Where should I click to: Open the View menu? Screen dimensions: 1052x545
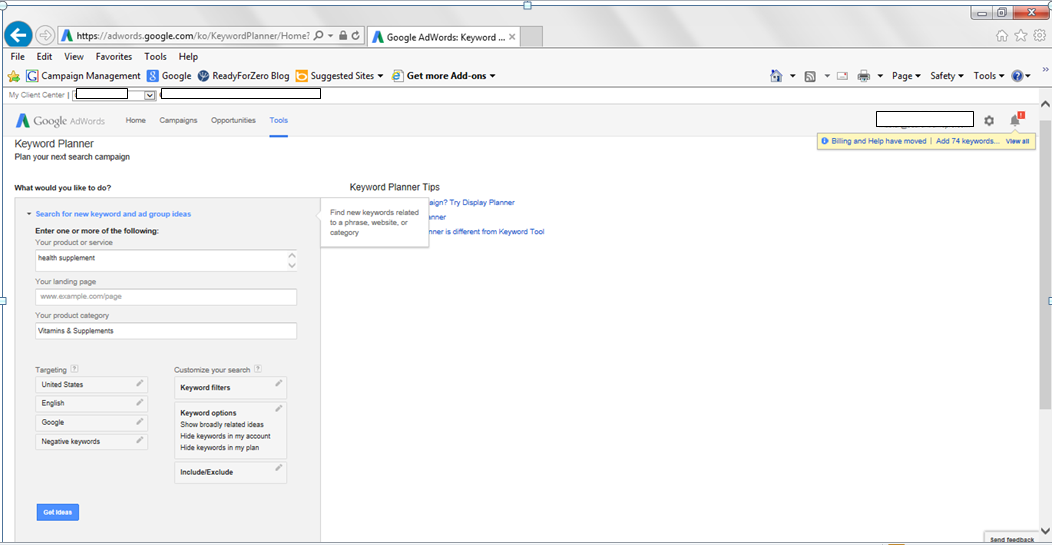(x=74, y=57)
